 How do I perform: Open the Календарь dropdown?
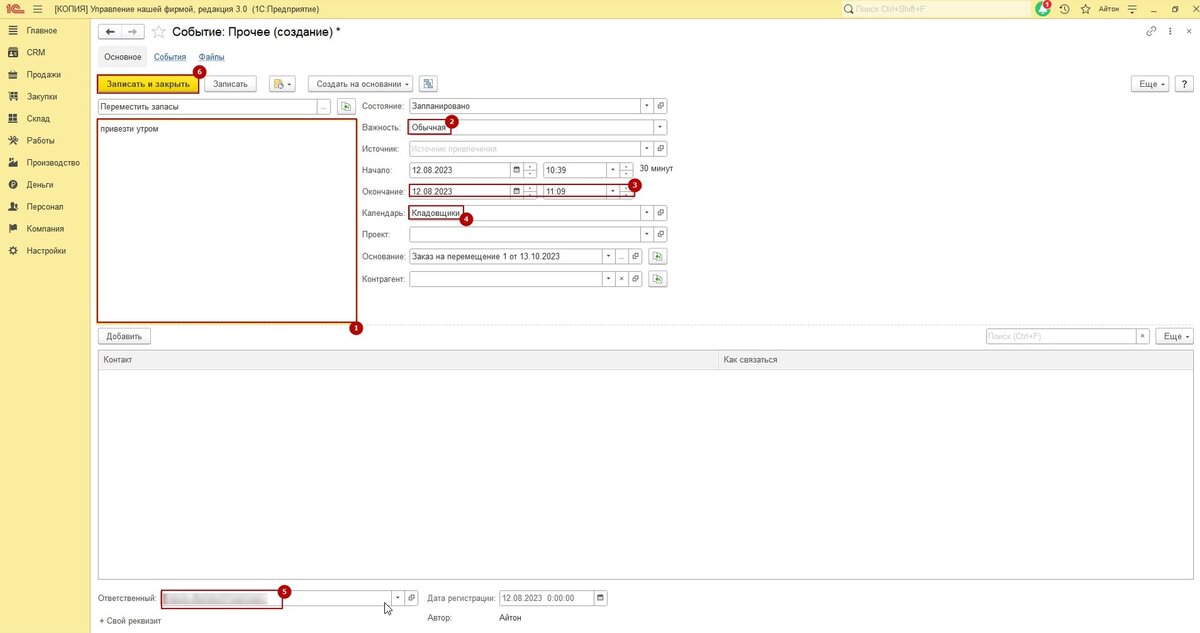pyautogui.click(x=646, y=213)
